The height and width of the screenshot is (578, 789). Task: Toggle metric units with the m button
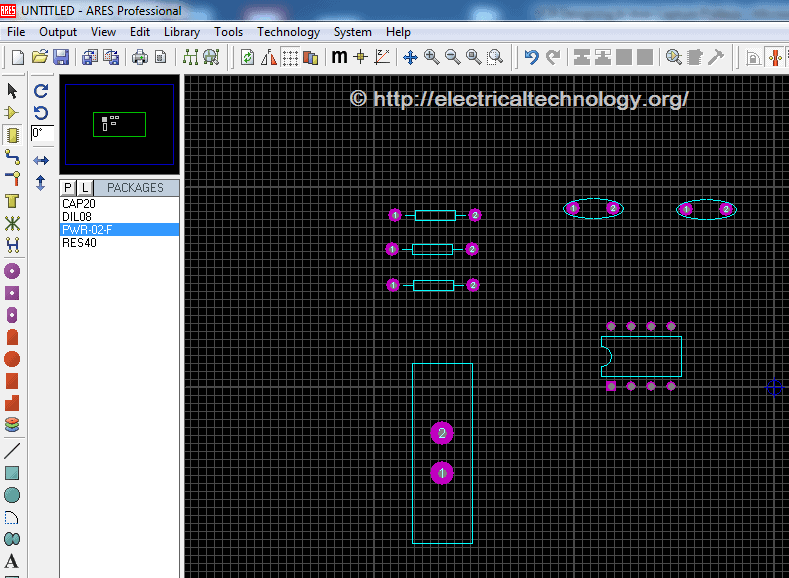pyautogui.click(x=339, y=57)
